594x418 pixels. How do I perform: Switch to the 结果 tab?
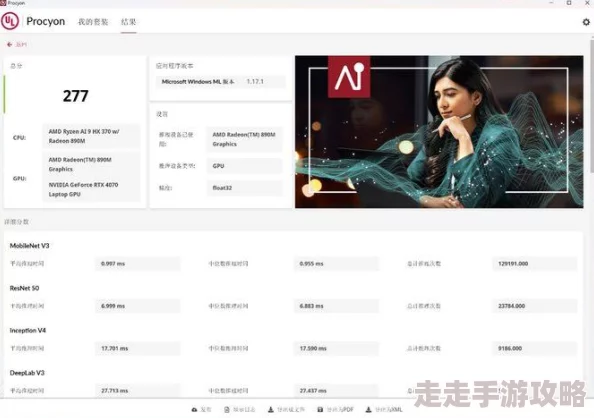tap(128, 22)
